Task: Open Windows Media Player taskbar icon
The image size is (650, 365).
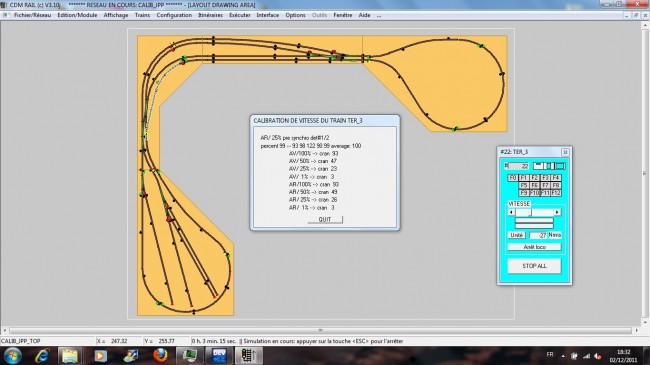Action: (x=100, y=355)
